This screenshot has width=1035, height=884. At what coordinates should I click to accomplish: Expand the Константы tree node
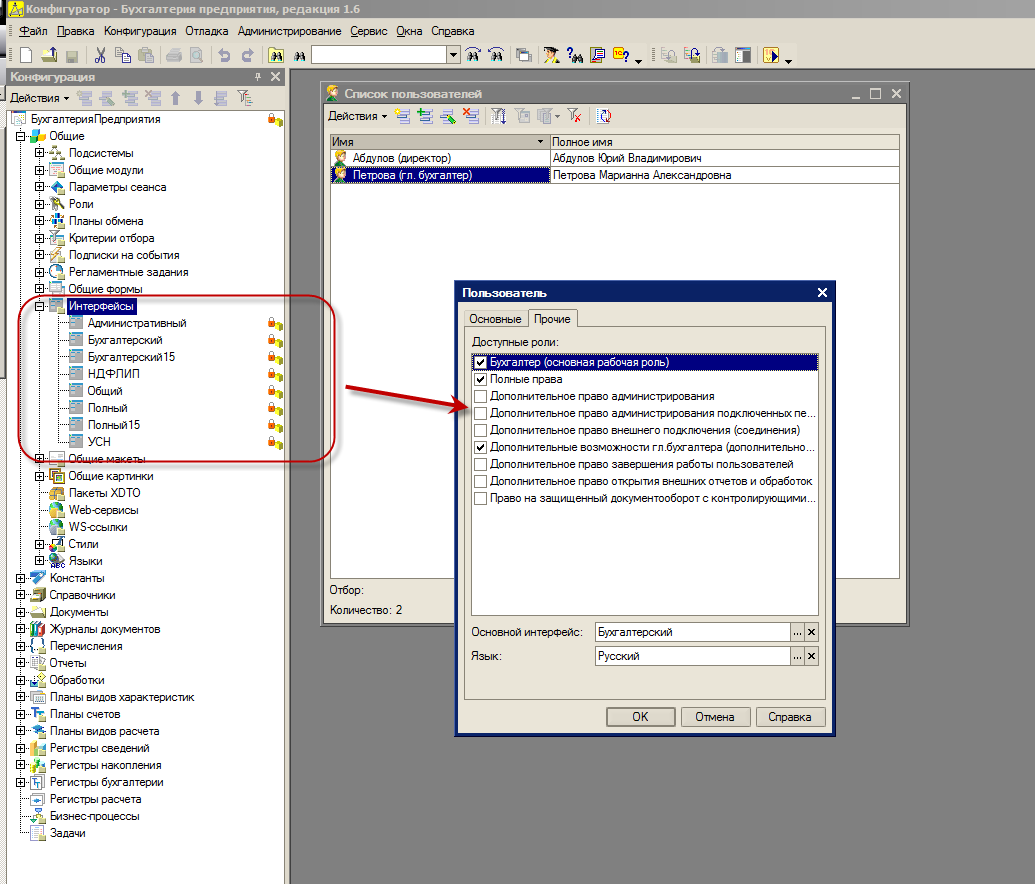(21, 578)
